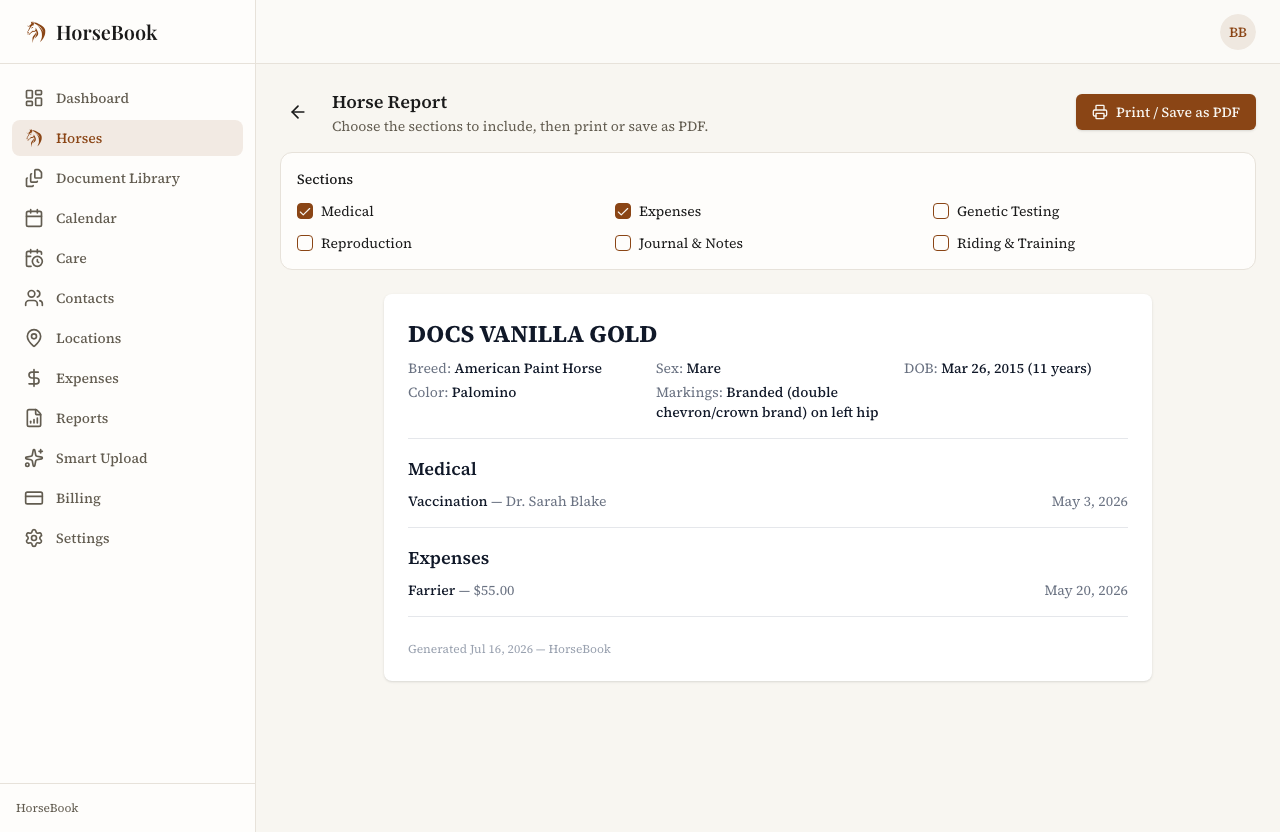Open Billing menu item
The image size is (1280, 832).
point(127,498)
